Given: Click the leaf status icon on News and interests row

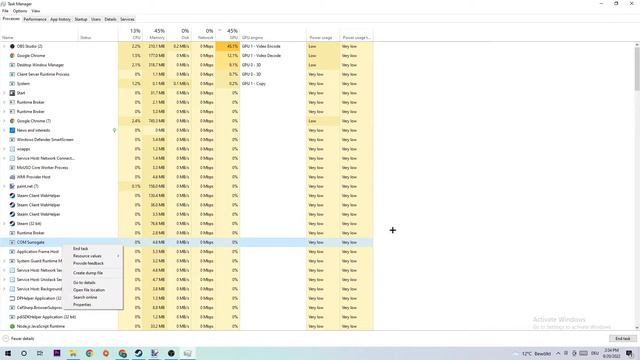Looking at the screenshot, I should [x=114, y=130].
